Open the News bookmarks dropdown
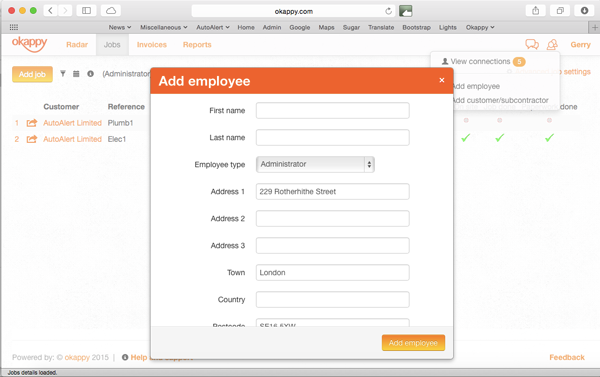This screenshot has height=377, width=600. tap(120, 27)
